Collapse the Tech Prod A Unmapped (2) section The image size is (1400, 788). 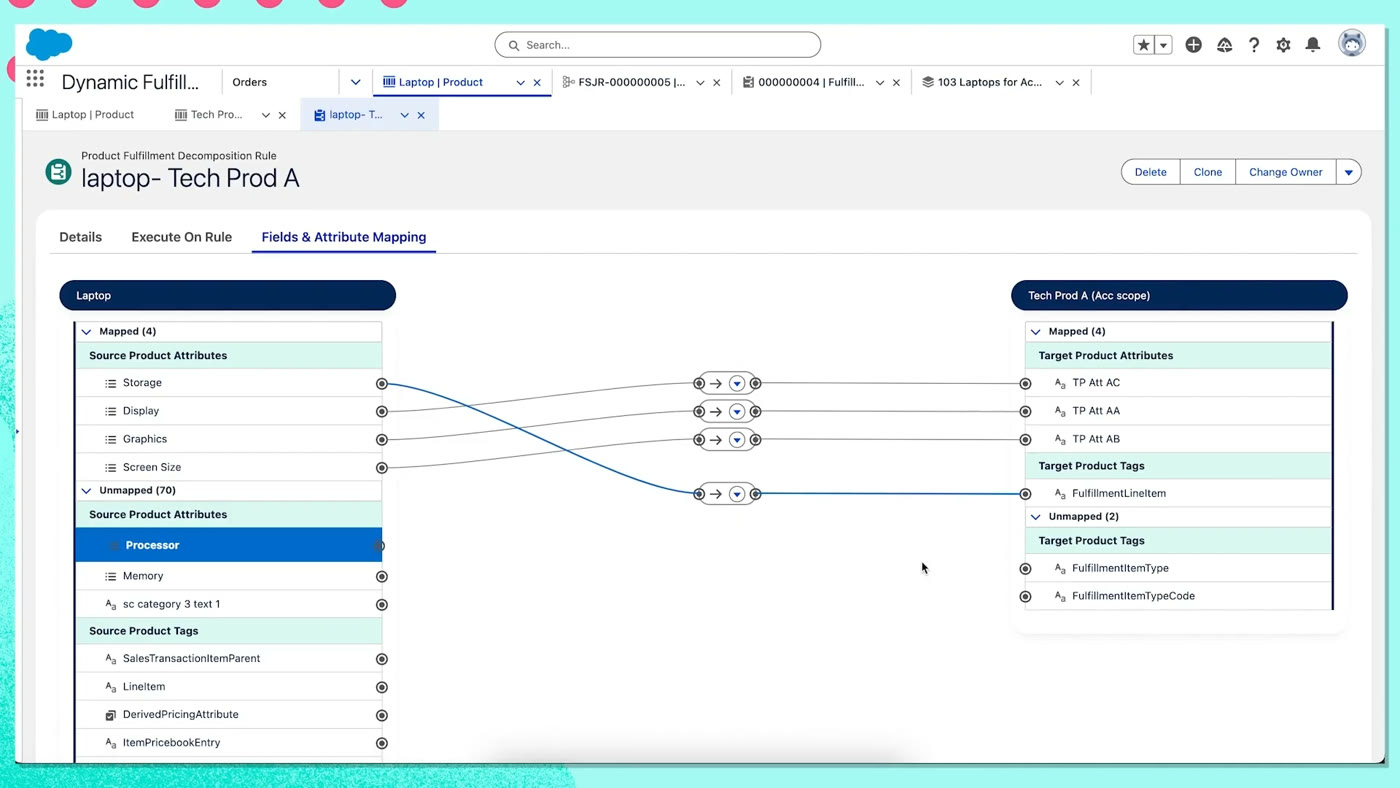(1035, 517)
